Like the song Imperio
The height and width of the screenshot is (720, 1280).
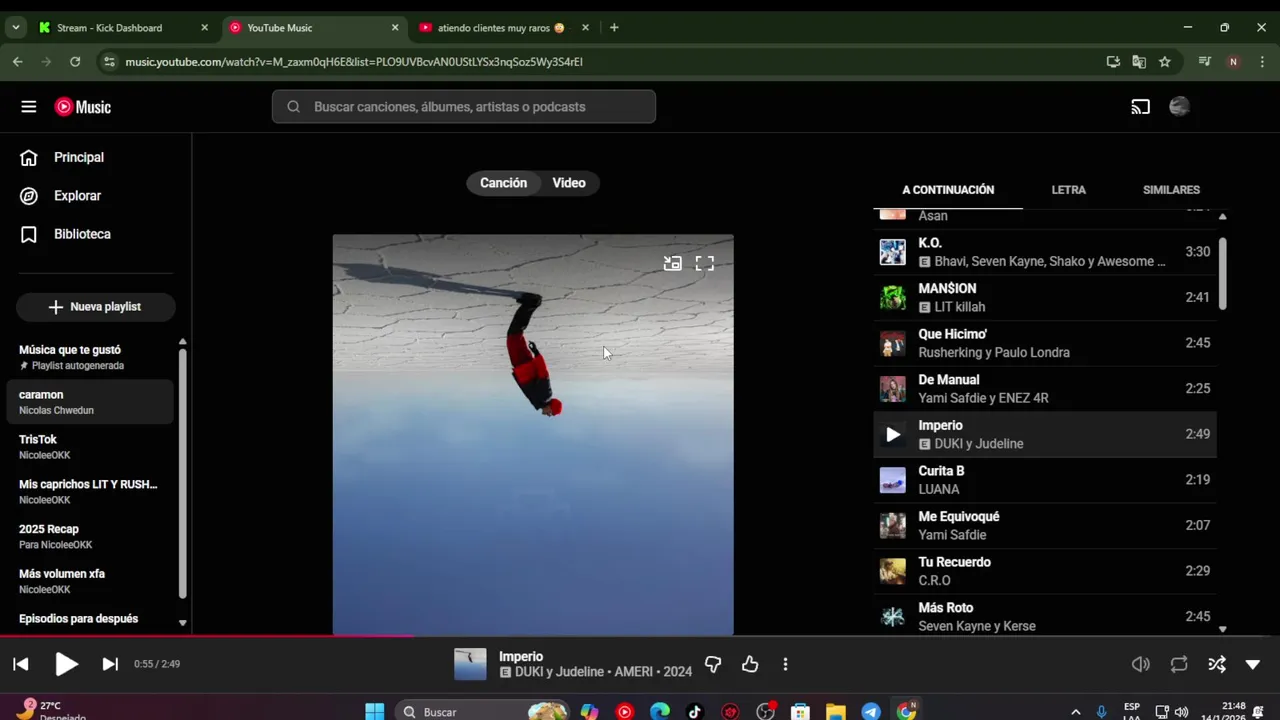click(x=750, y=664)
